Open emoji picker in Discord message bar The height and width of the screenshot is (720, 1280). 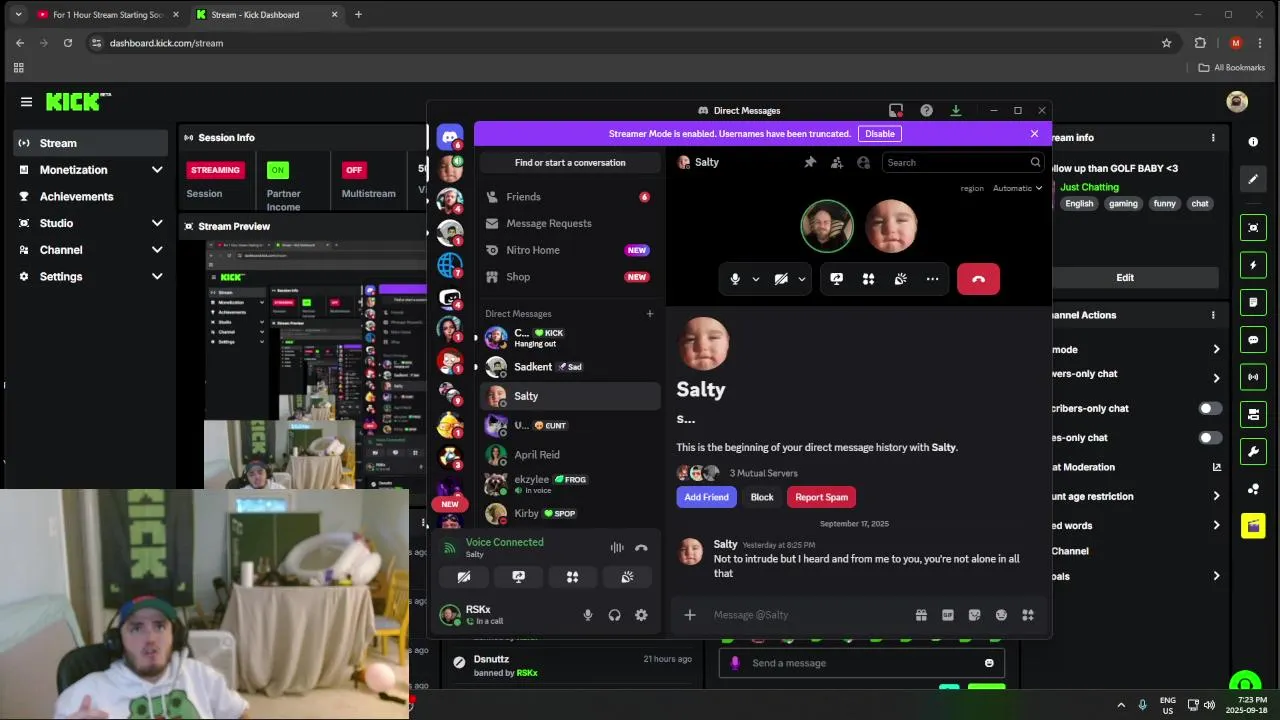[x=1001, y=615]
